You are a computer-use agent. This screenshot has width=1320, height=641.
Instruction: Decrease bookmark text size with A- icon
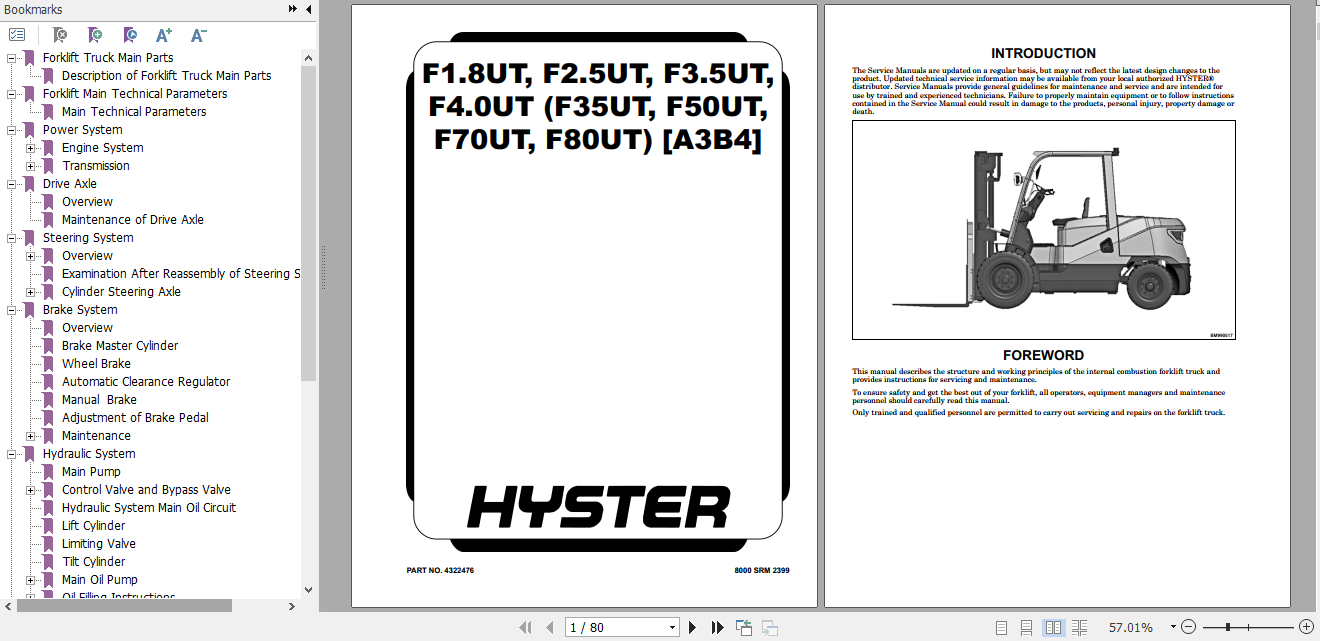coord(198,34)
